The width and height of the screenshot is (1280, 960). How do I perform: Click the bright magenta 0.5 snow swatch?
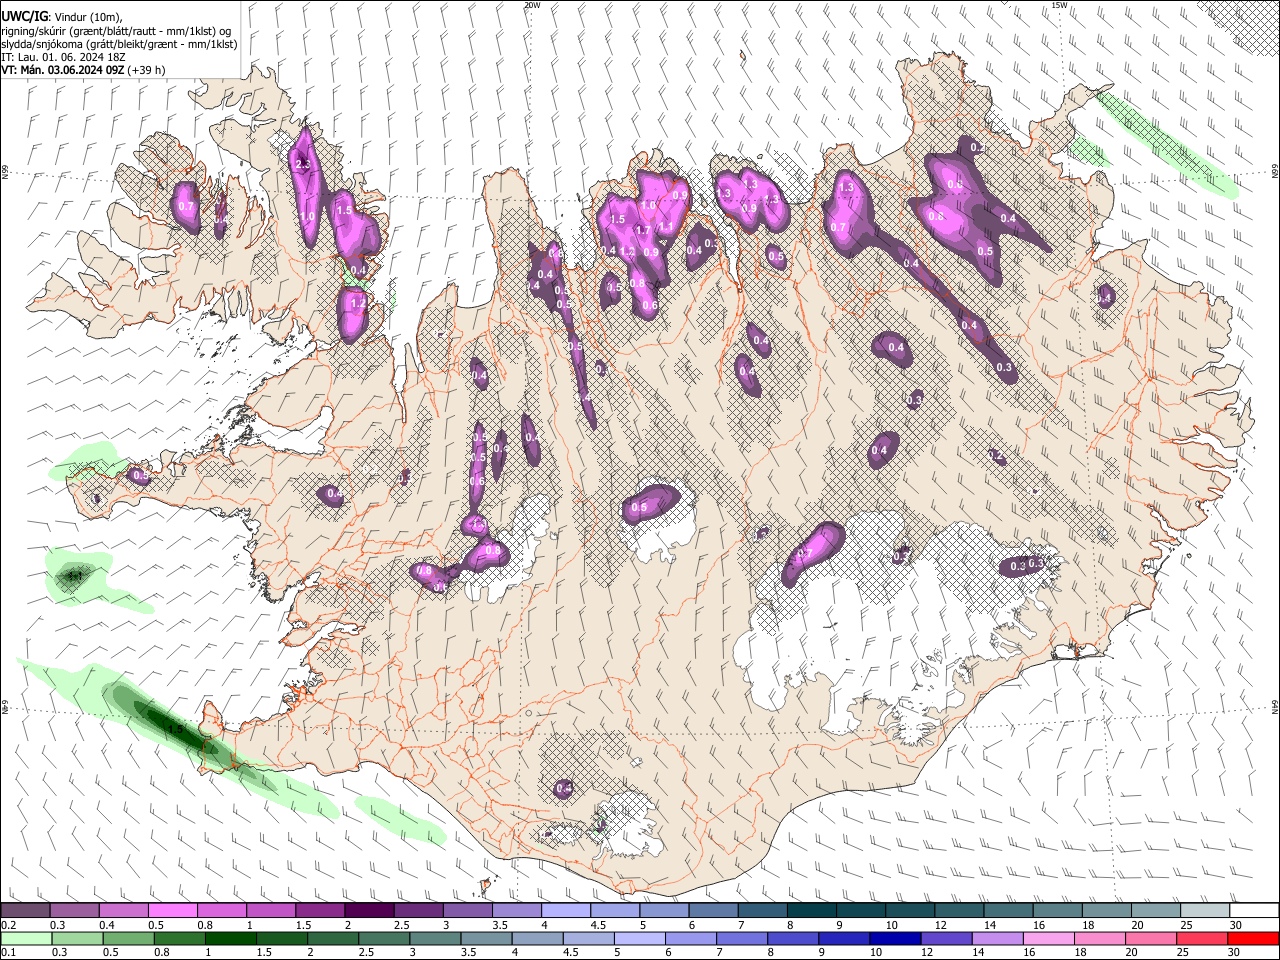173,911
